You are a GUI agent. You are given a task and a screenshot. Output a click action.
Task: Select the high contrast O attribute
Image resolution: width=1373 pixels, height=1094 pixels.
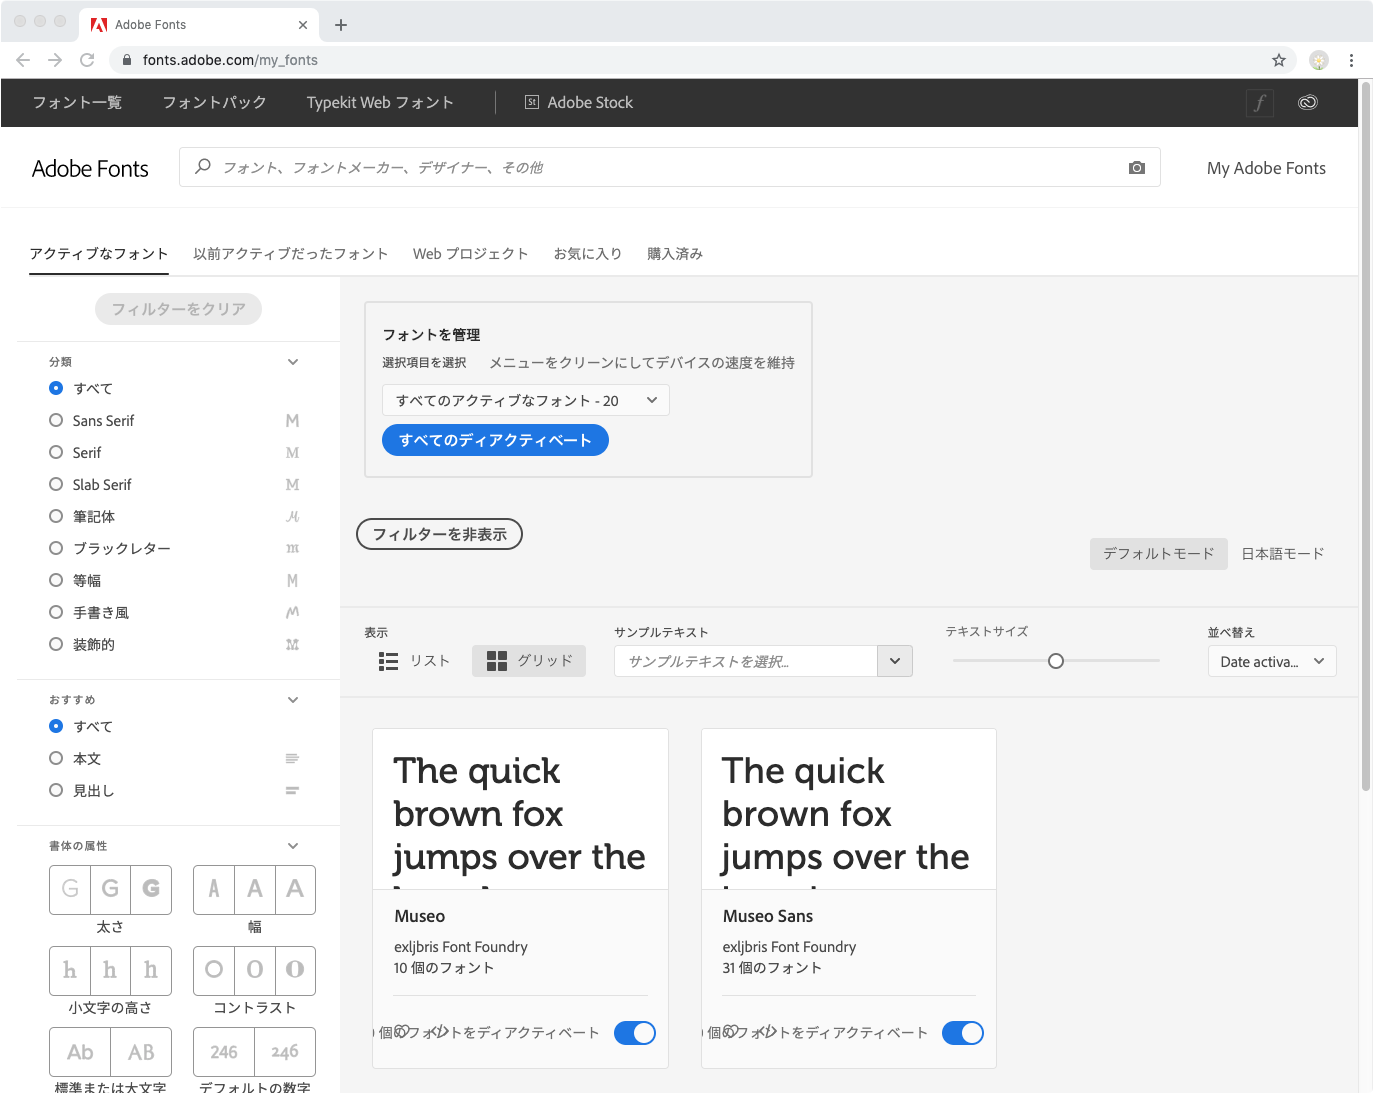pos(295,970)
